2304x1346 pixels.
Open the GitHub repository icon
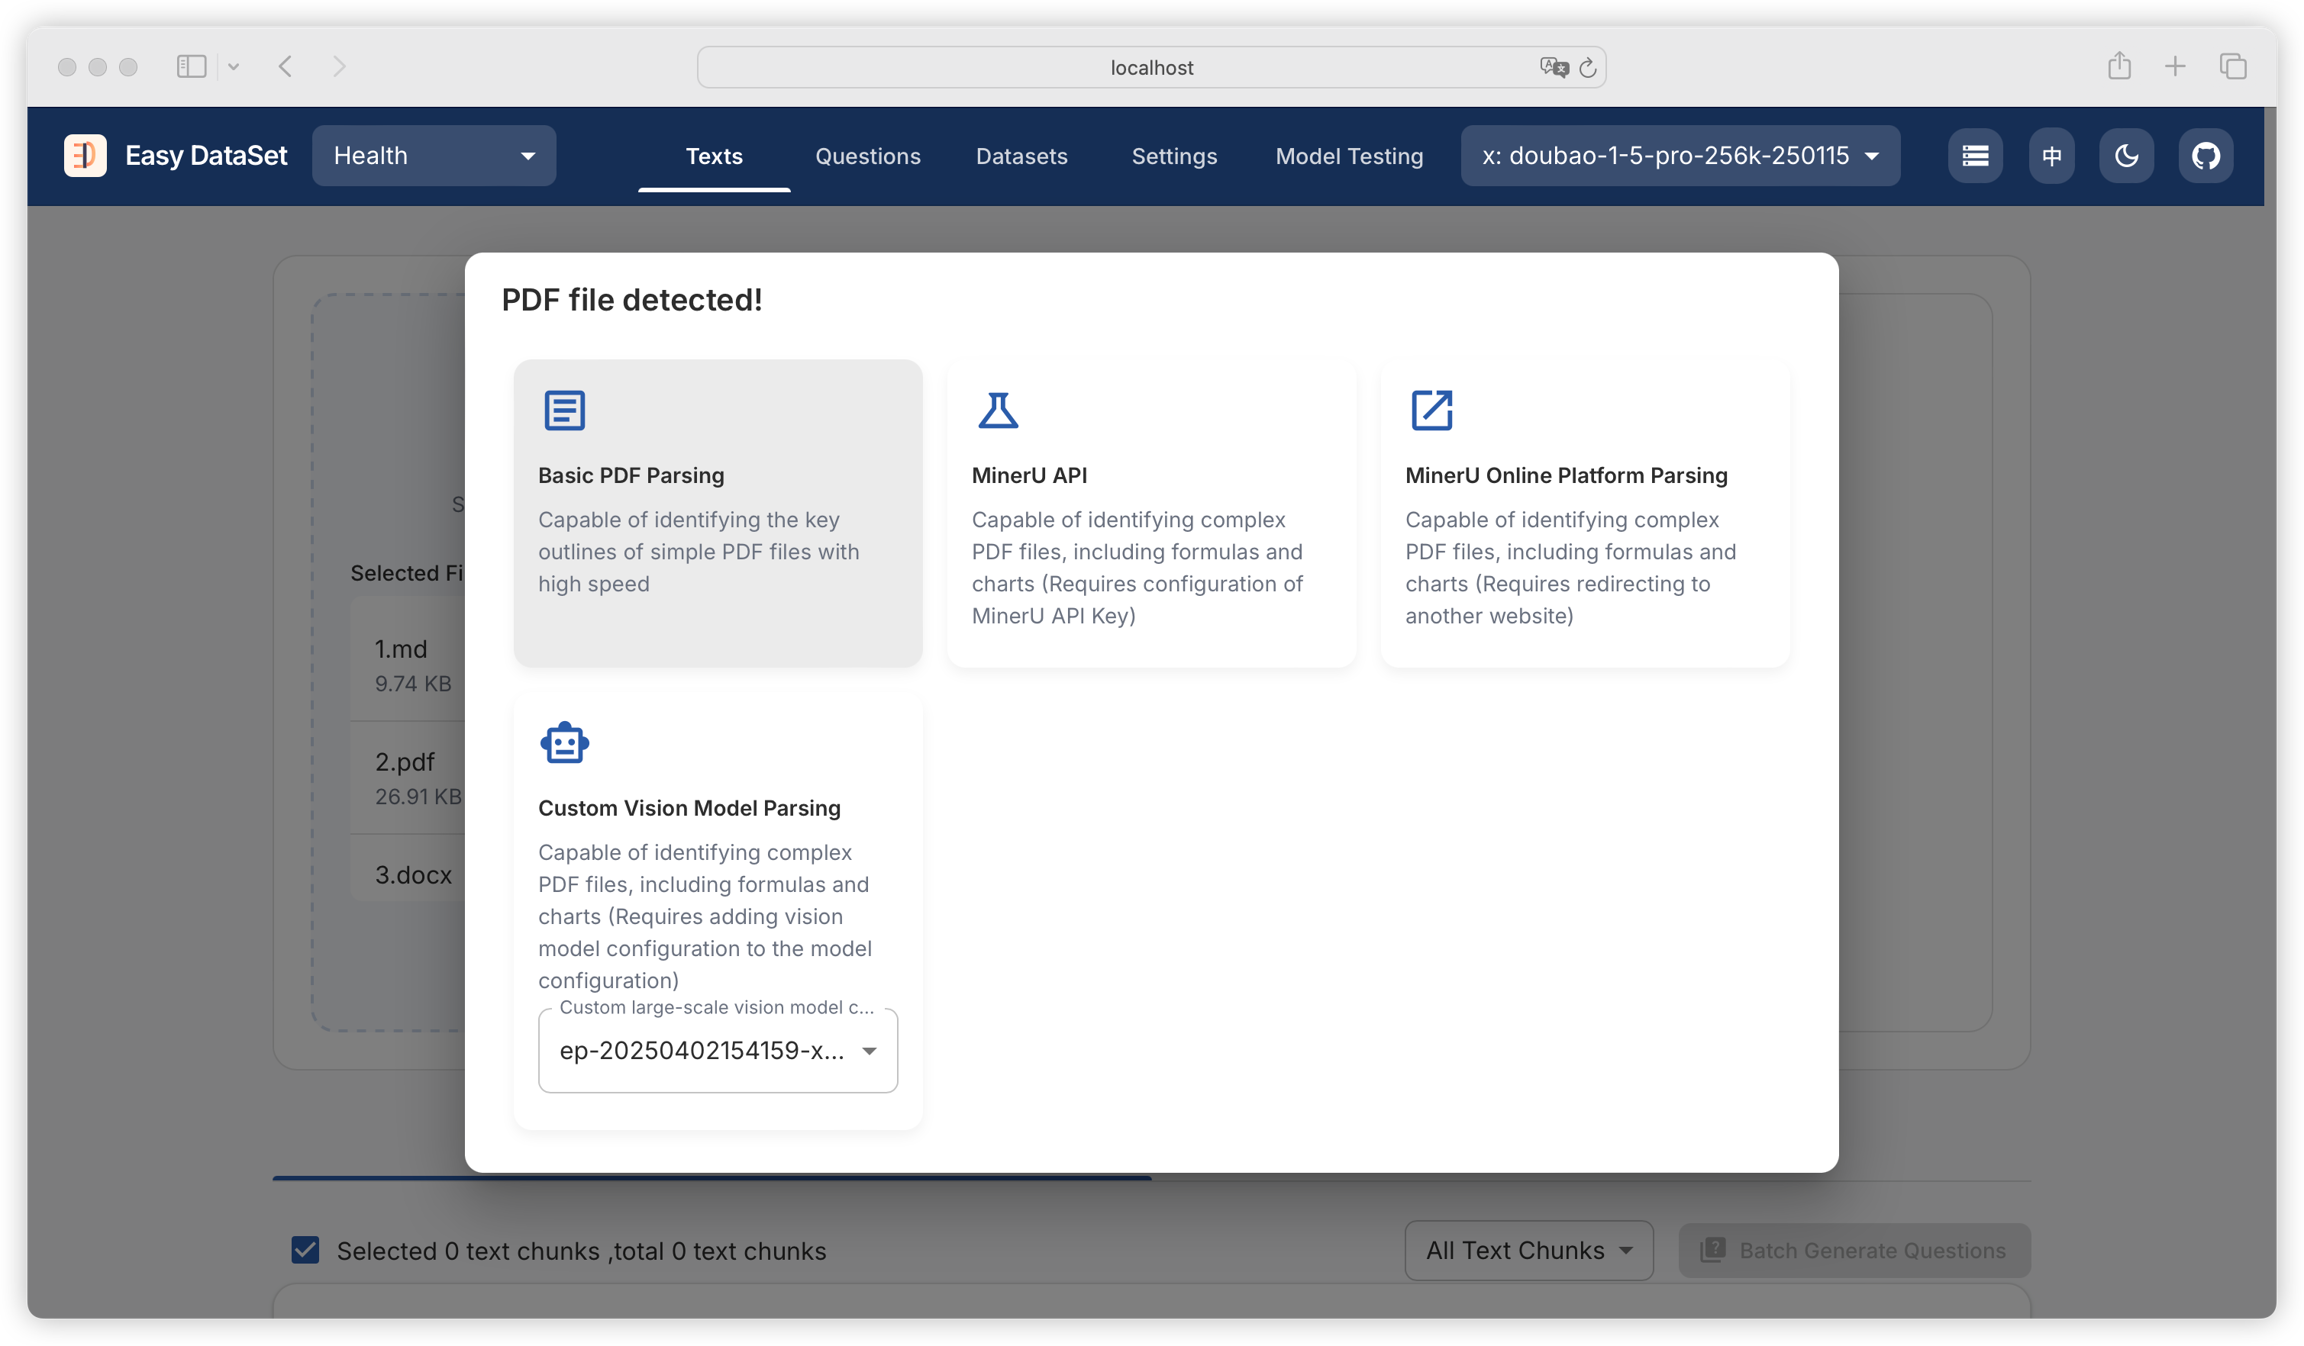click(2205, 156)
